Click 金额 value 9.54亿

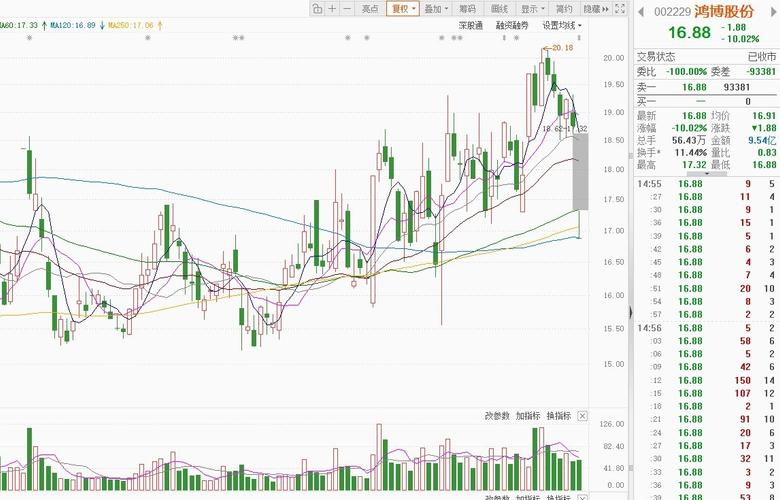762,141
